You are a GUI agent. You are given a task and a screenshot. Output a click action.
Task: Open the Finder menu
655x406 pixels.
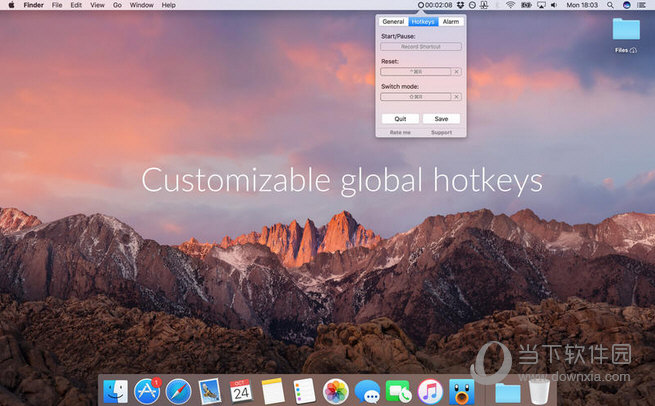(x=33, y=5)
